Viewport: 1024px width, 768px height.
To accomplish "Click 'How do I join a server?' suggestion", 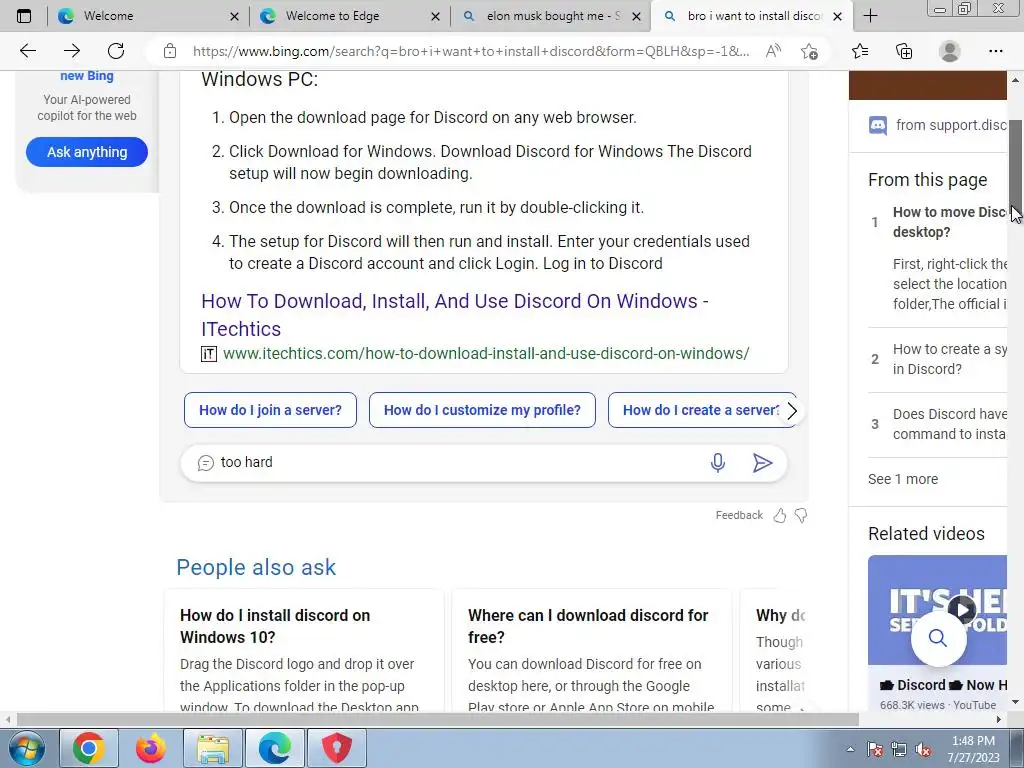I will 270,410.
